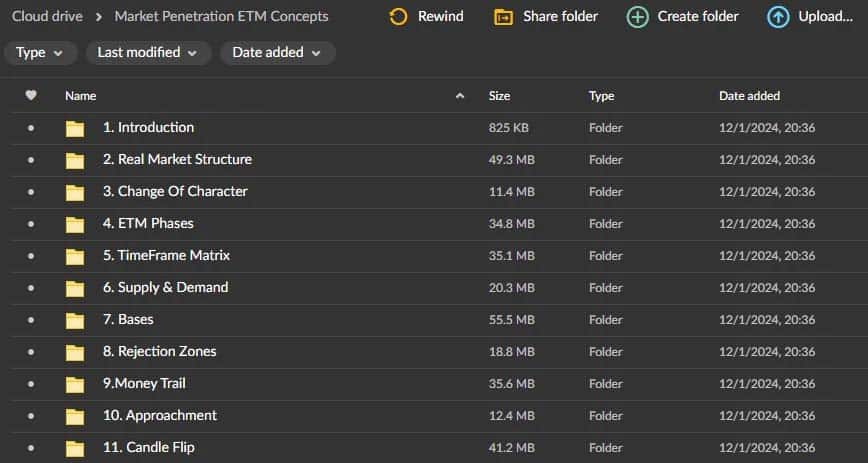
Task: Click the Rewind clock icon
Action: click(x=398, y=16)
